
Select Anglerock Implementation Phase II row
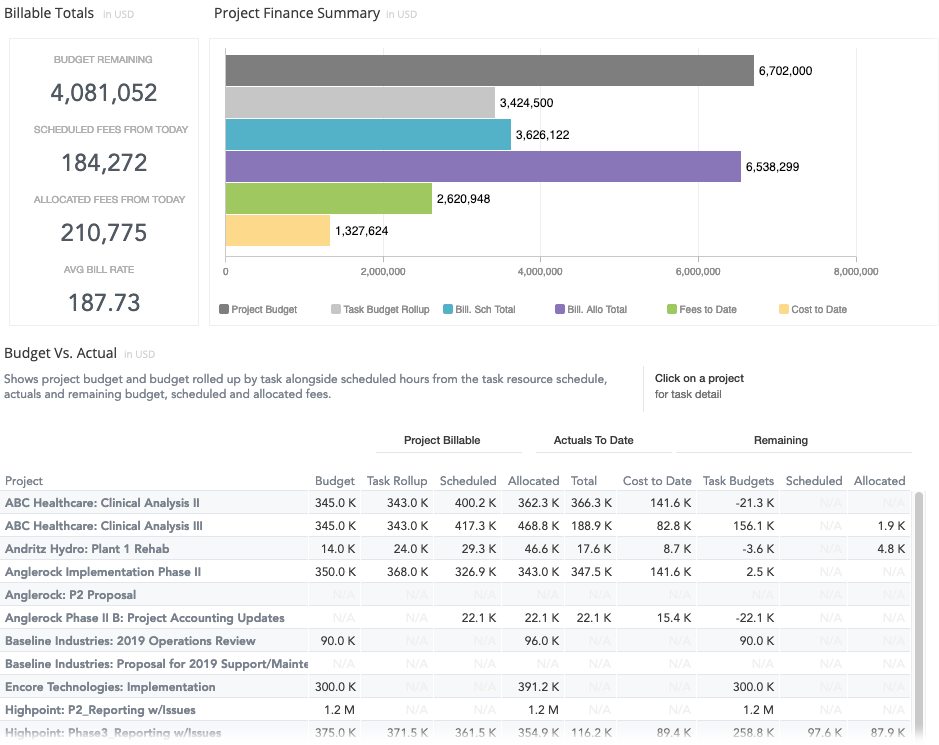pyautogui.click(x=103, y=572)
